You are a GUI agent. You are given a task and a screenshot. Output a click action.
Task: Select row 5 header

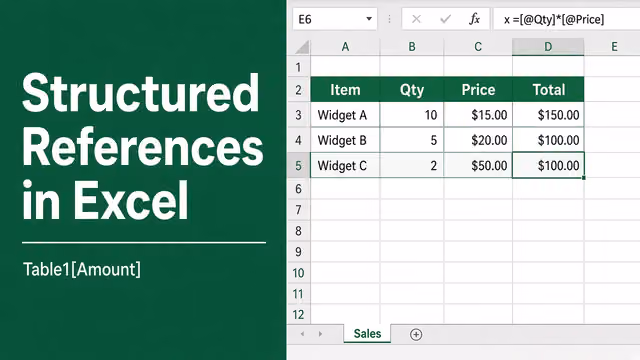coord(298,166)
